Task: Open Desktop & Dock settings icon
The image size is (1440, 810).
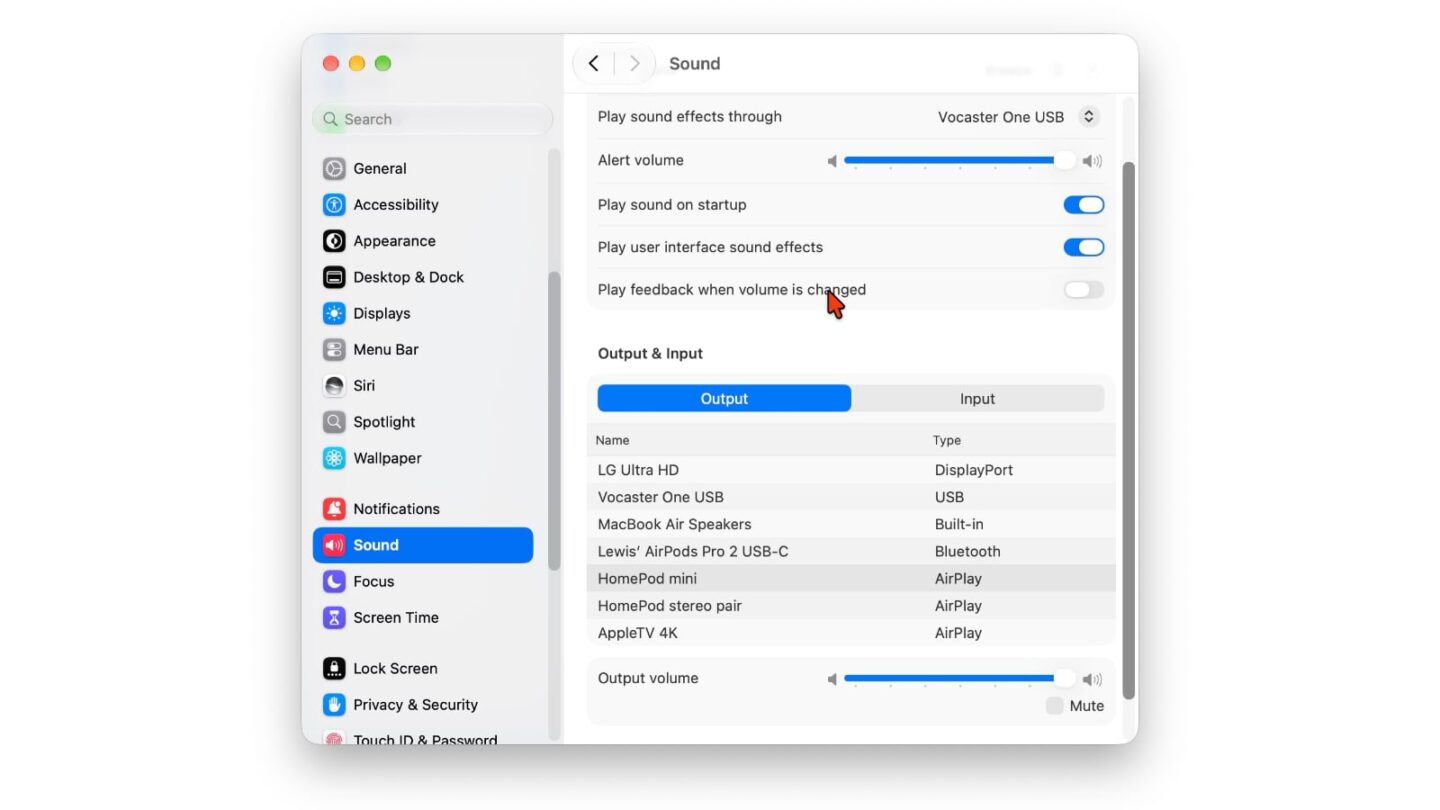Action: pos(334,277)
